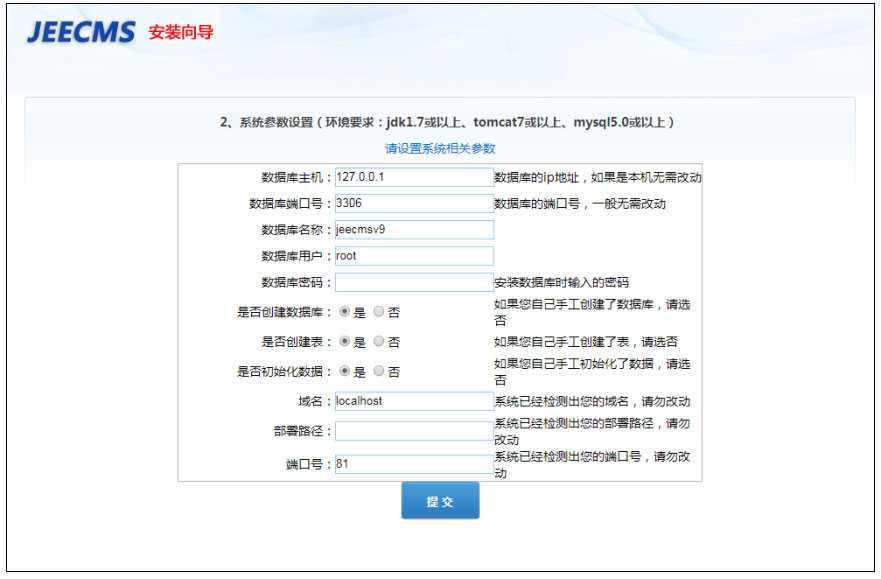The width and height of the screenshot is (881, 579).
Task: Choose 是 for 是否创建表
Action: pos(345,341)
